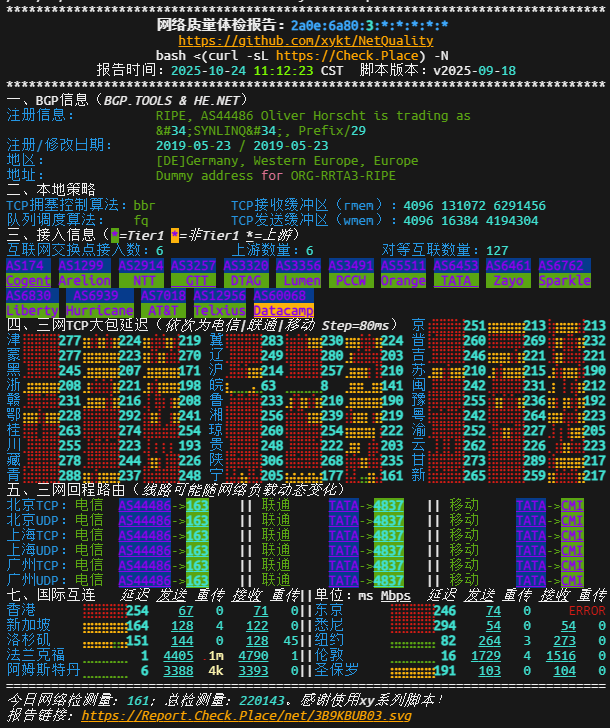Select the Lumen upstream badge
The width and height of the screenshot is (610, 728).
pos(300,281)
